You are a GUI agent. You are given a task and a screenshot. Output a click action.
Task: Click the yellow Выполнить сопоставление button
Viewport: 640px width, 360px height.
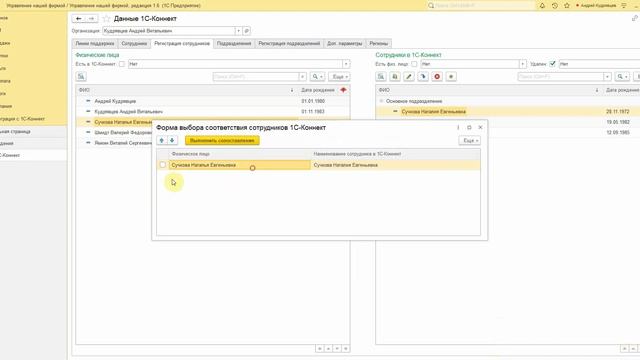click(222, 140)
